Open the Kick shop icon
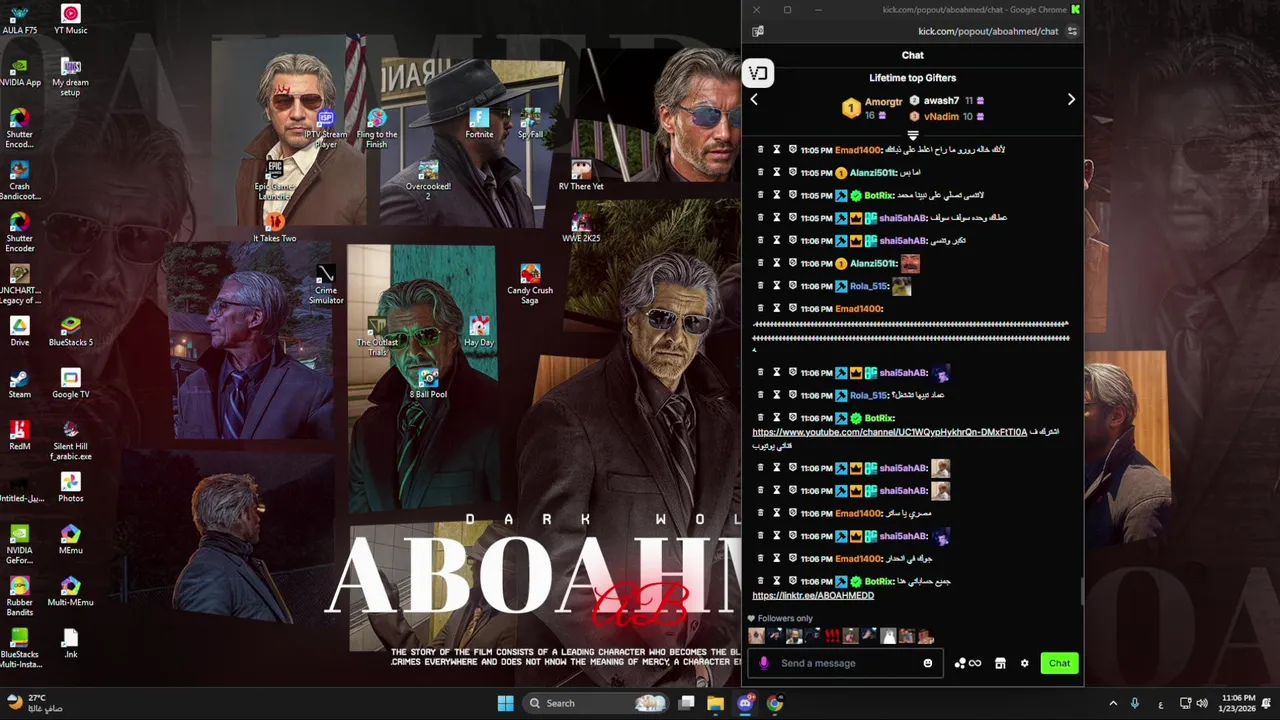The height and width of the screenshot is (720, 1280). tap(1000, 663)
